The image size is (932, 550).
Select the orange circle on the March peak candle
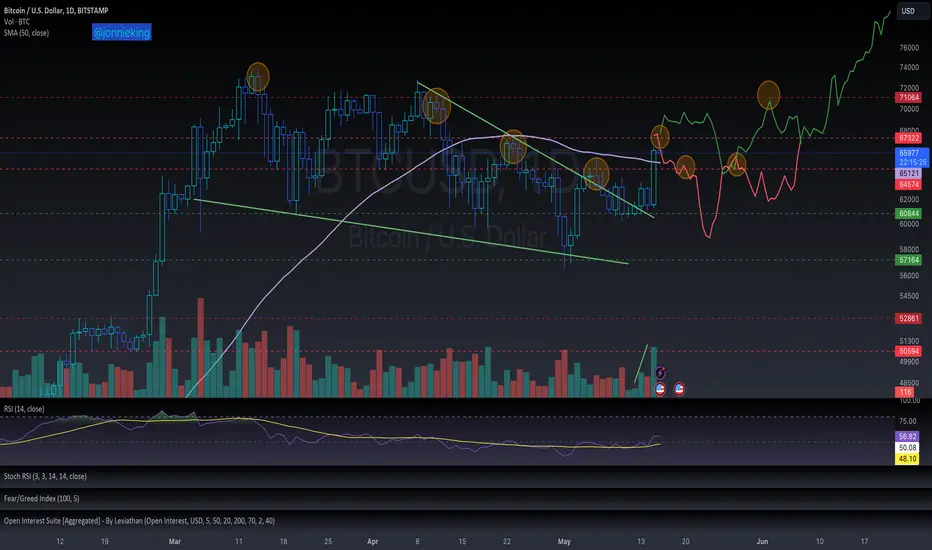tap(258, 77)
